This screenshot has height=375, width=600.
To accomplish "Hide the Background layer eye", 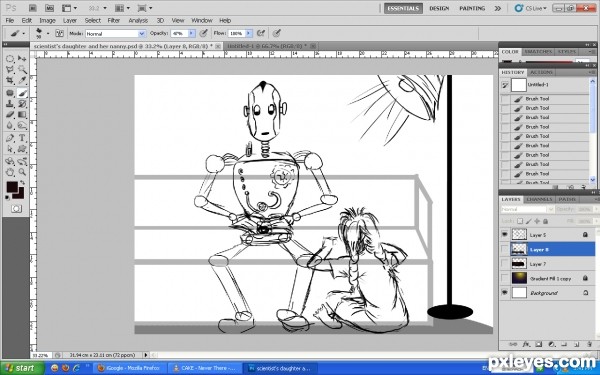I will click(505, 293).
